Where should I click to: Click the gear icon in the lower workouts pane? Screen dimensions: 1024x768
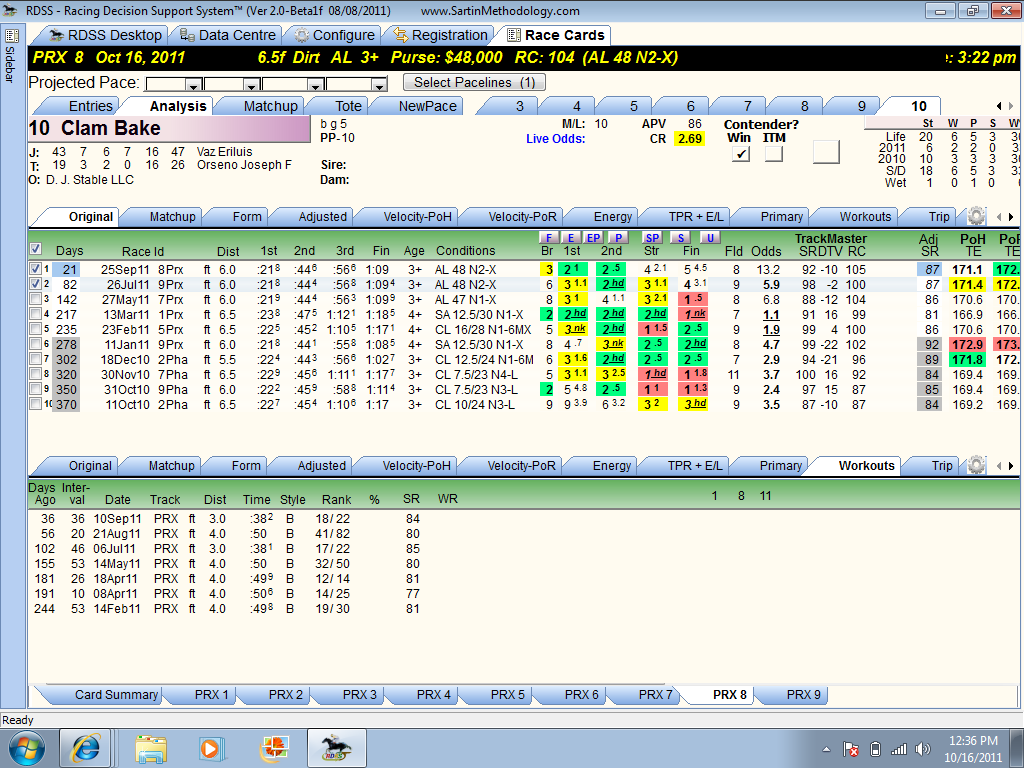[976, 465]
